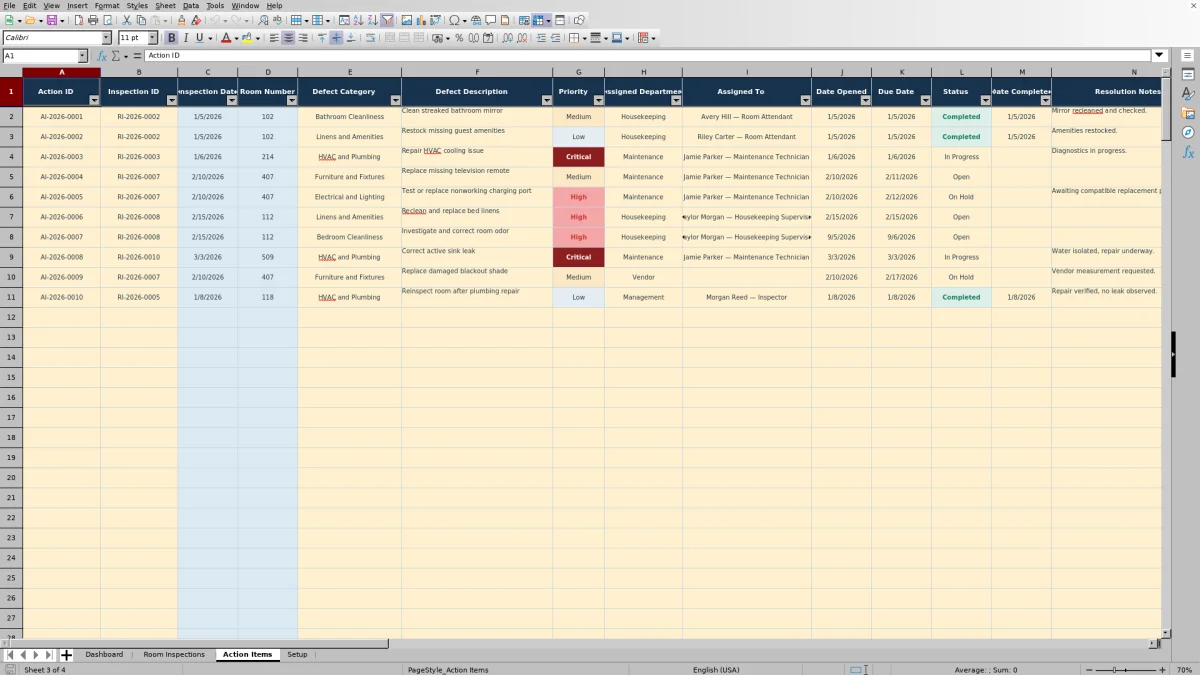Click the Cut scissors icon
This screenshot has height=675, width=1200.
pos(127,20)
